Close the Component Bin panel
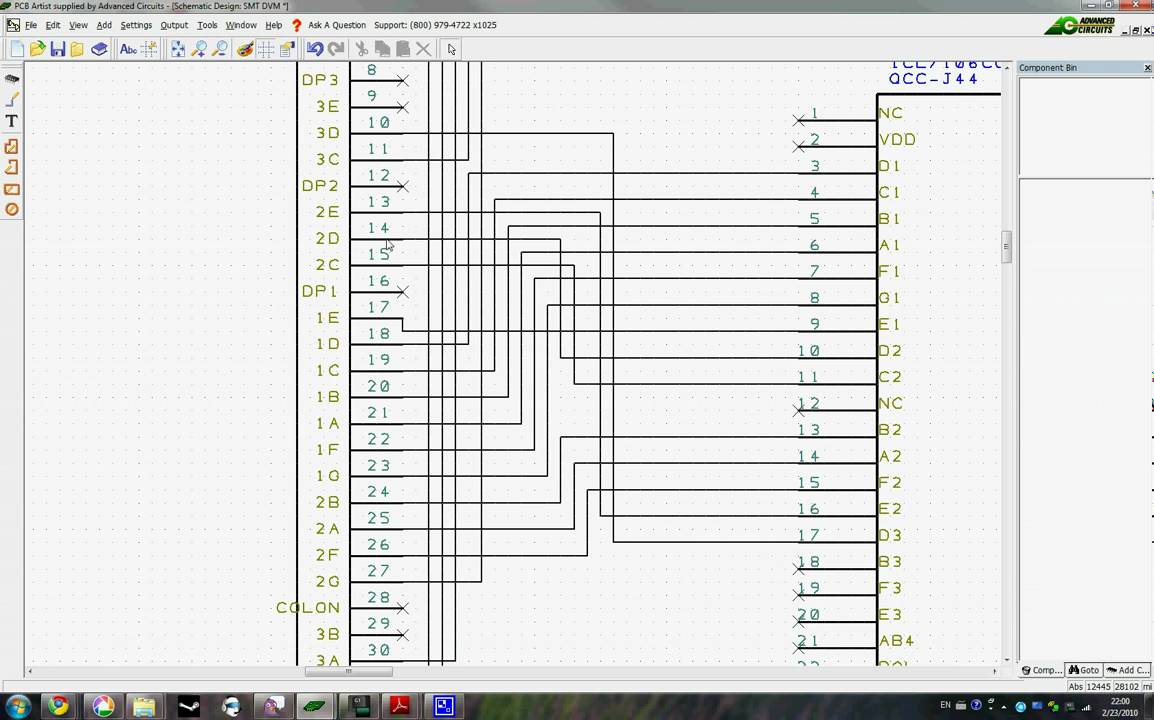Image resolution: width=1154 pixels, height=720 pixels. tap(1147, 68)
